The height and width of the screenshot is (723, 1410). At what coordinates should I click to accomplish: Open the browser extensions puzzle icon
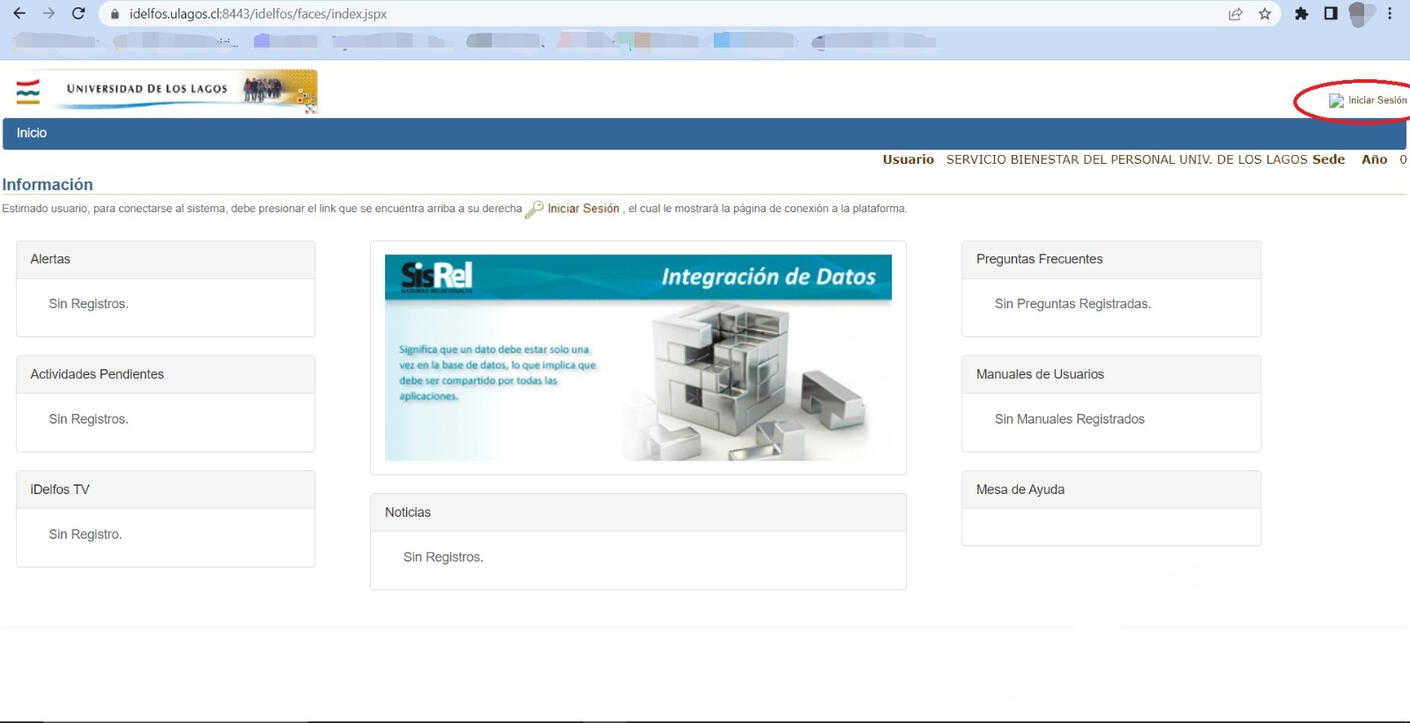pyautogui.click(x=1301, y=14)
